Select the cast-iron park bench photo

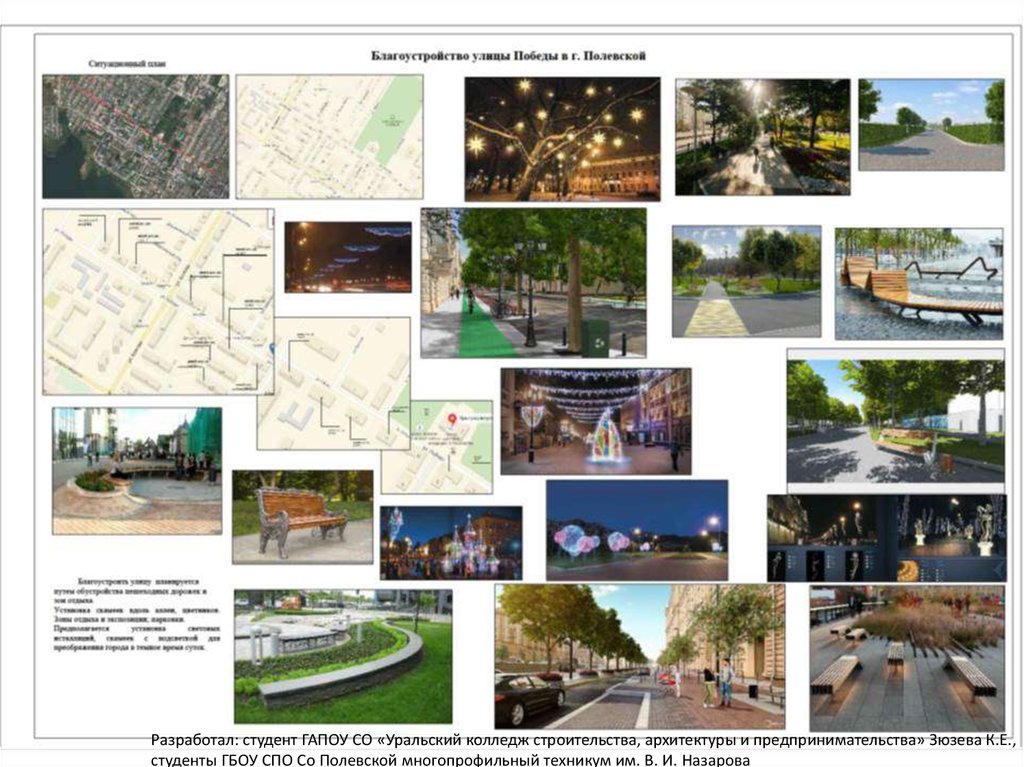point(303,517)
